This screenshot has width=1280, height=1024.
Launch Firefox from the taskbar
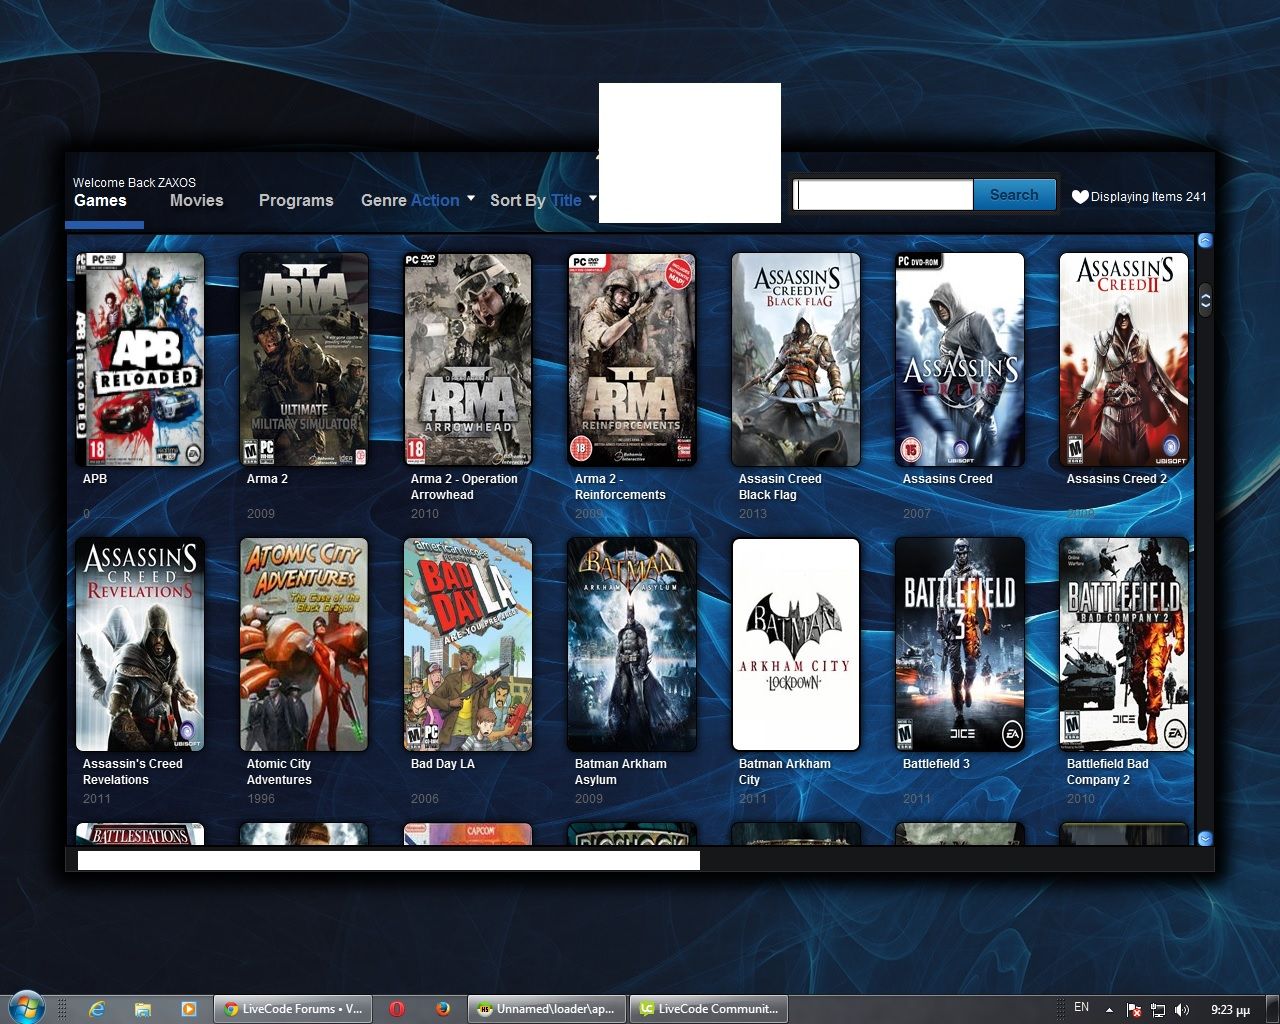click(x=443, y=1009)
